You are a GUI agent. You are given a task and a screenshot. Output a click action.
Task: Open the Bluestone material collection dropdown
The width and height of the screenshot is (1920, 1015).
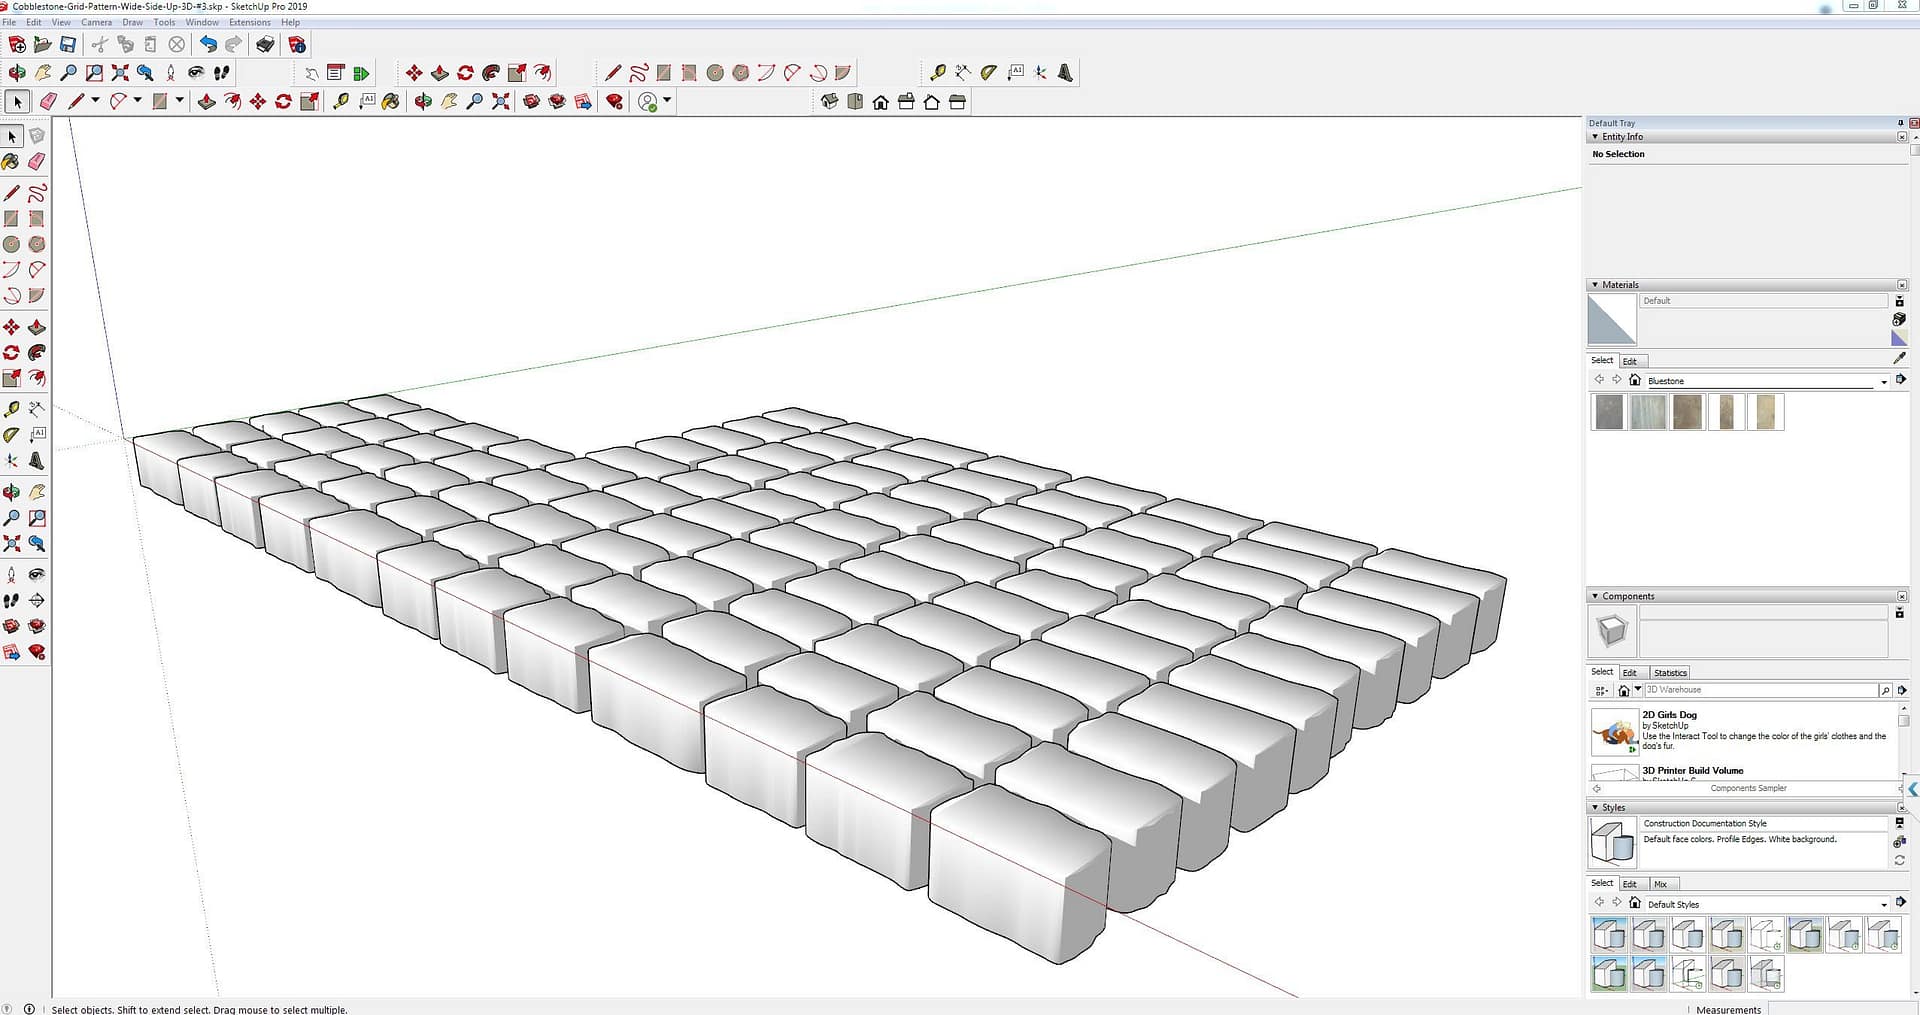(x=1884, y=381)
